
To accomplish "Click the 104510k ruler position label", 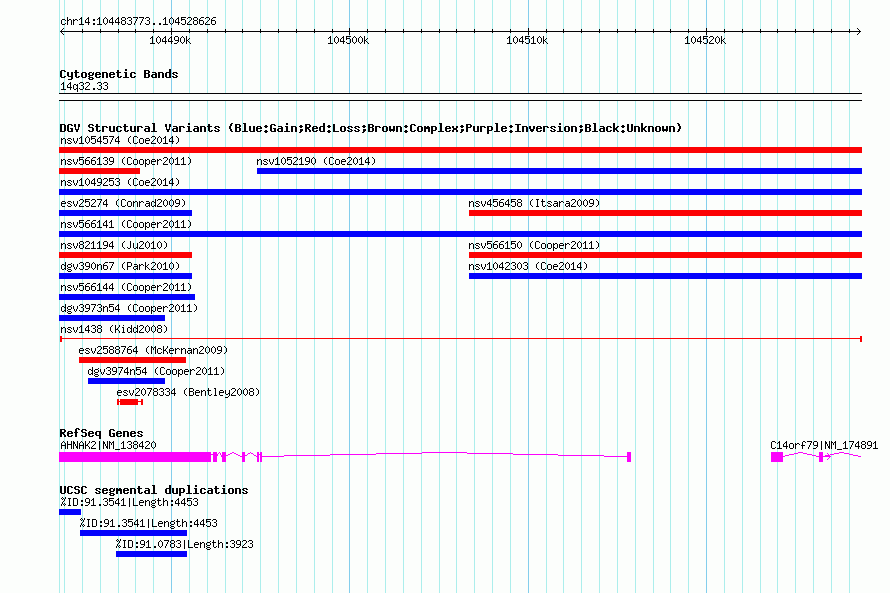I will (x=527, y=40).
